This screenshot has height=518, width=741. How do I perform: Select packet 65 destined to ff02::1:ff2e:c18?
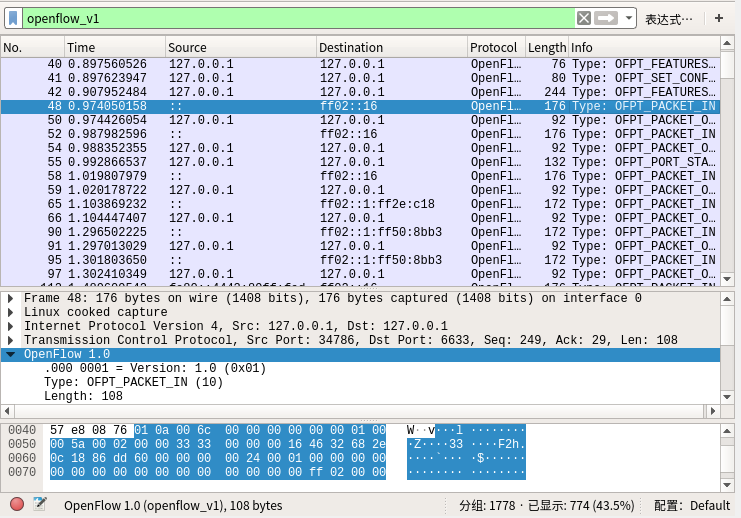[x=360, y=204]
